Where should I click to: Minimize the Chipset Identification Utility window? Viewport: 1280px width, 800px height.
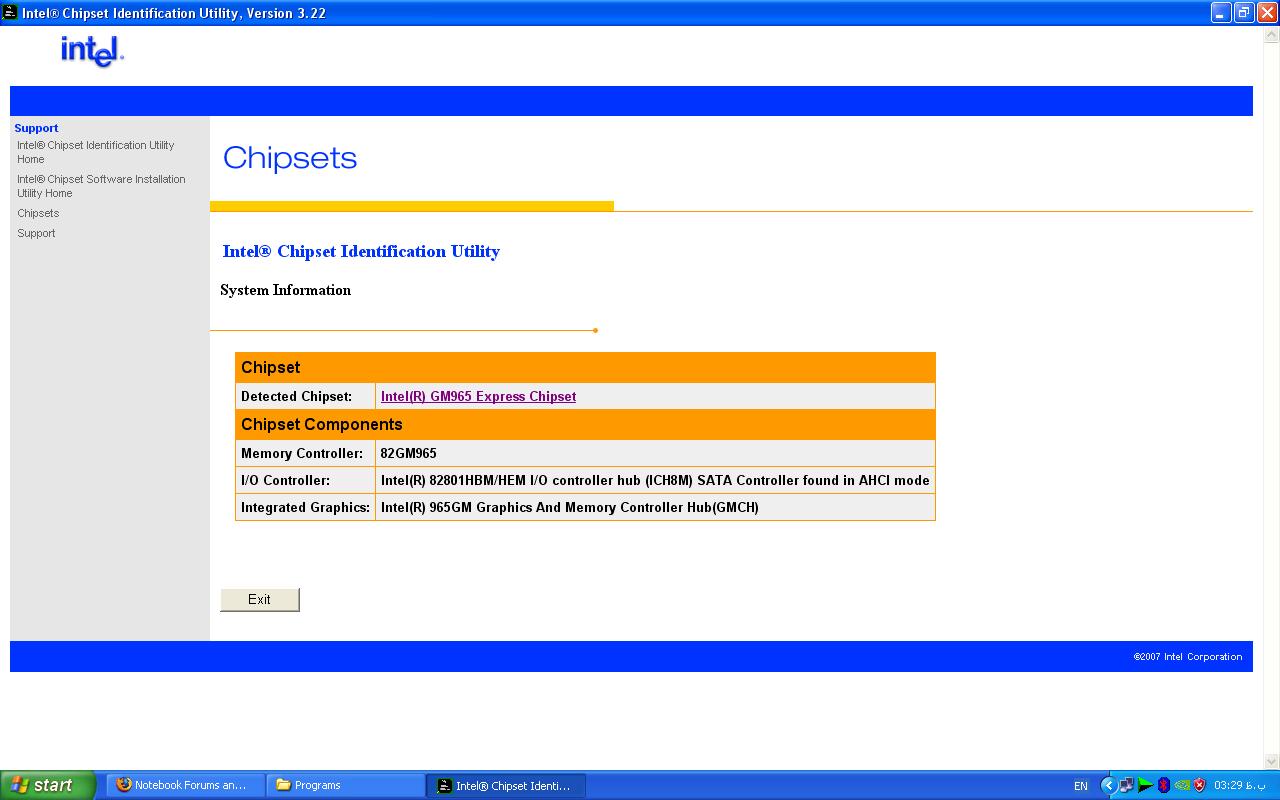1221,12
